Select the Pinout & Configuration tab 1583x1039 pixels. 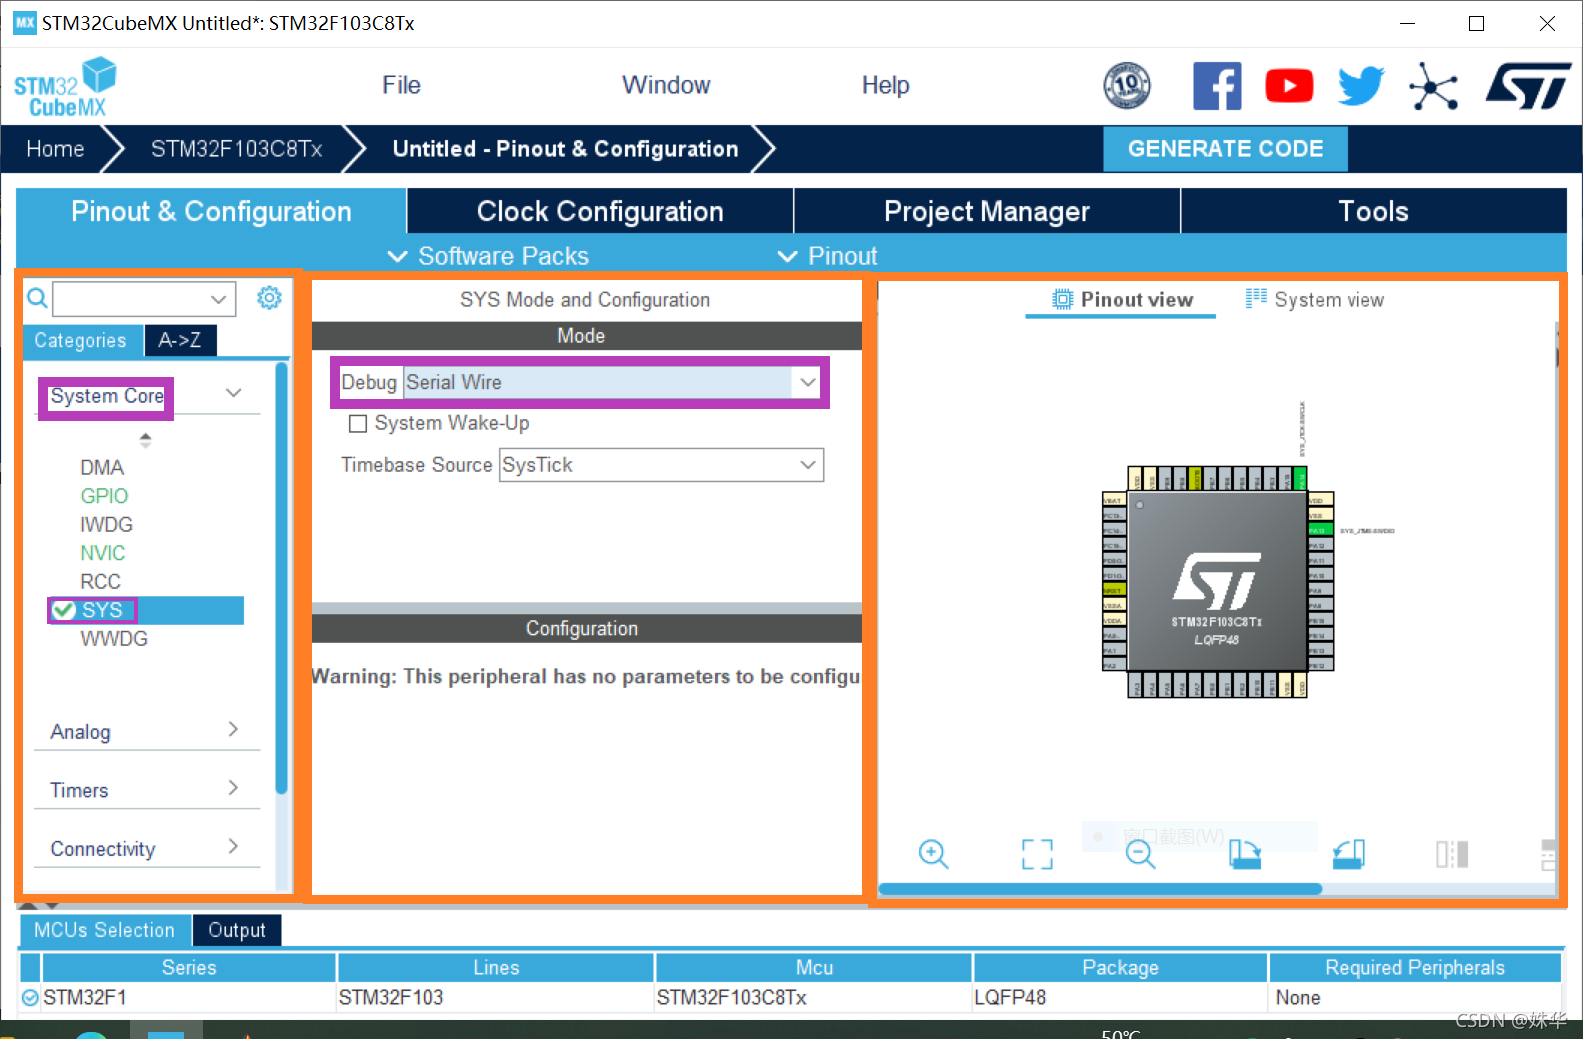[x=211, y=211]
